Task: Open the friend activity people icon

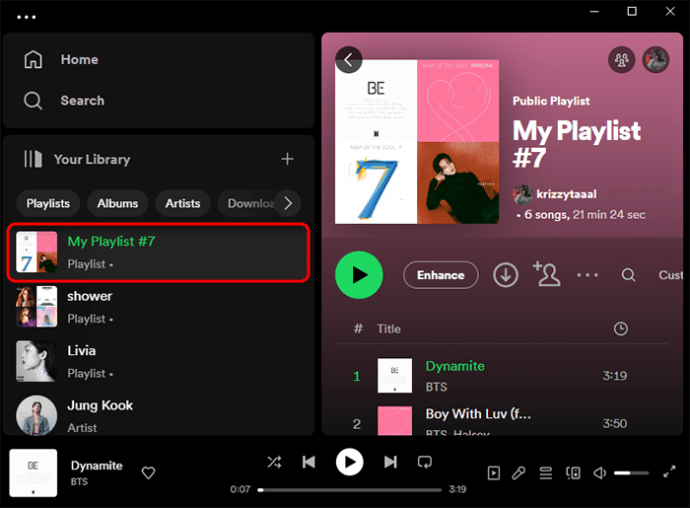Action: (621, 59)
